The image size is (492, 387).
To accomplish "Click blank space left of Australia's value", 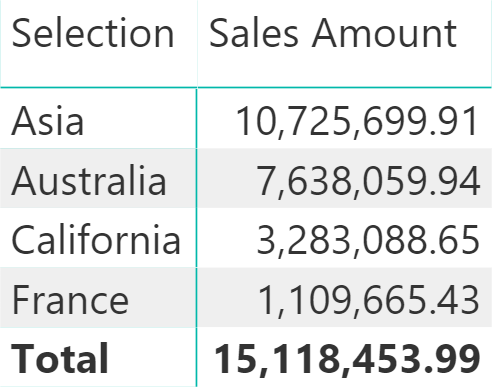I will click(x=227, y=180).
